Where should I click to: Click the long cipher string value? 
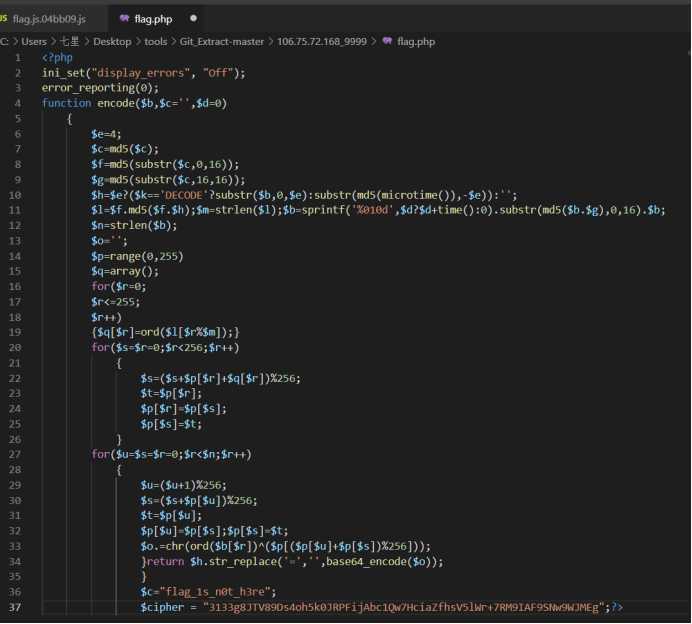[403, 607]
